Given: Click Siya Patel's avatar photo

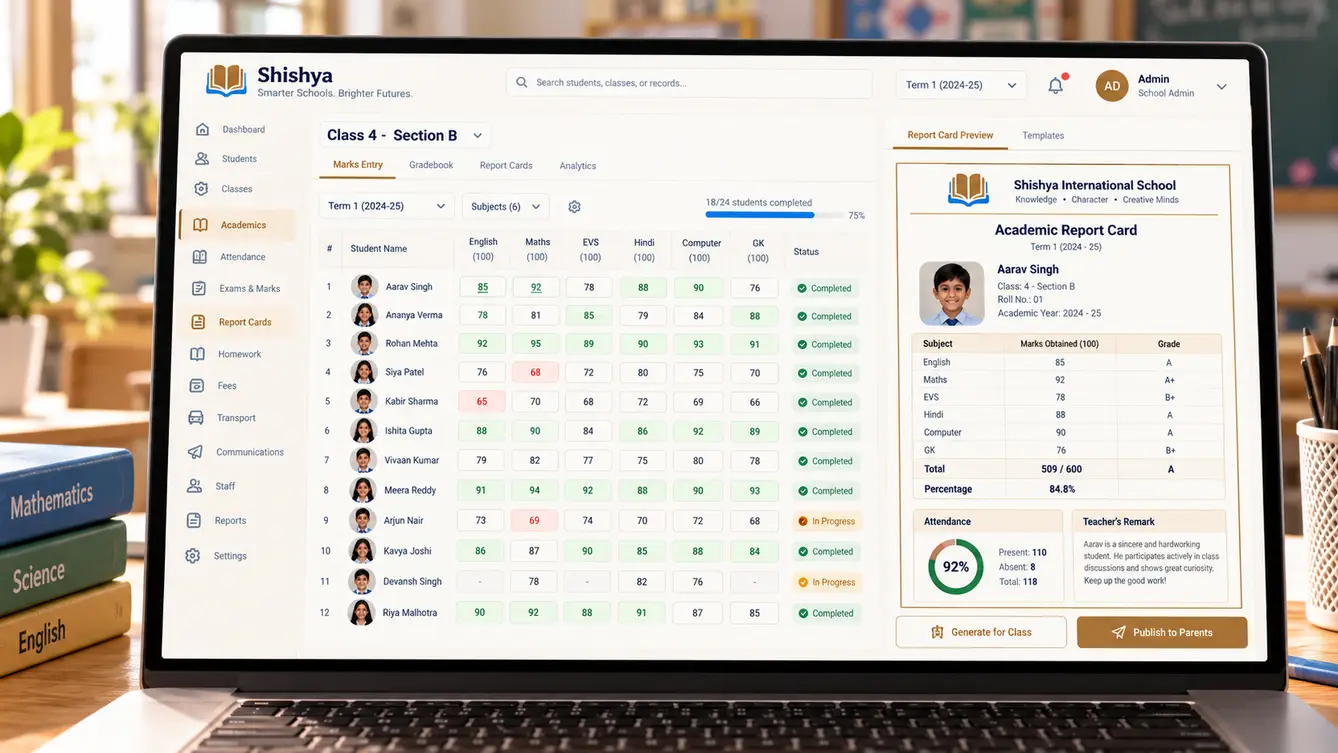Looking at the screenshot, I should coord(364,372).
